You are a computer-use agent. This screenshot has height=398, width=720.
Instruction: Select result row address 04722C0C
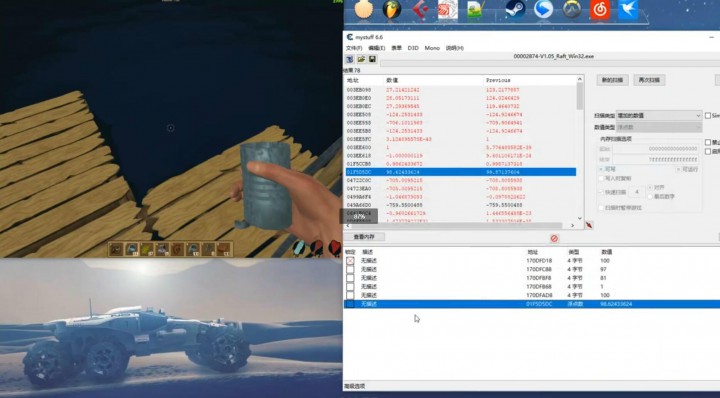point(461,180)
